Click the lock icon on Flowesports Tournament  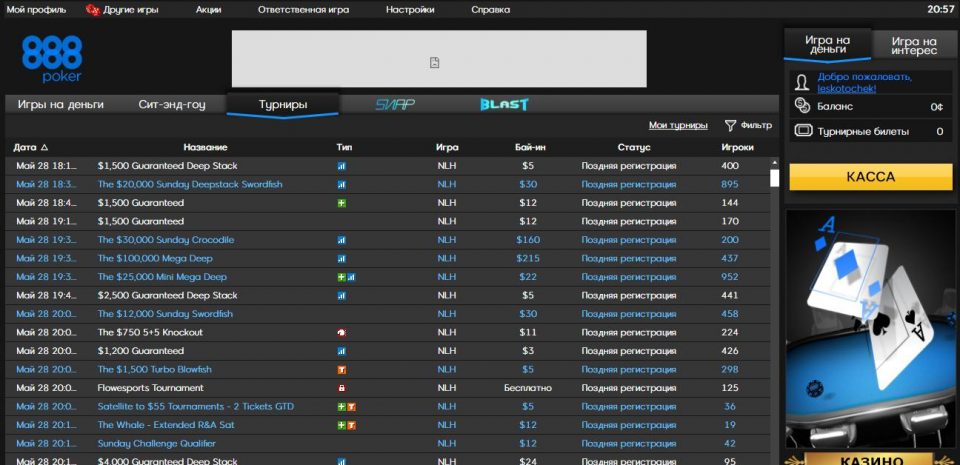click(341, 388)
